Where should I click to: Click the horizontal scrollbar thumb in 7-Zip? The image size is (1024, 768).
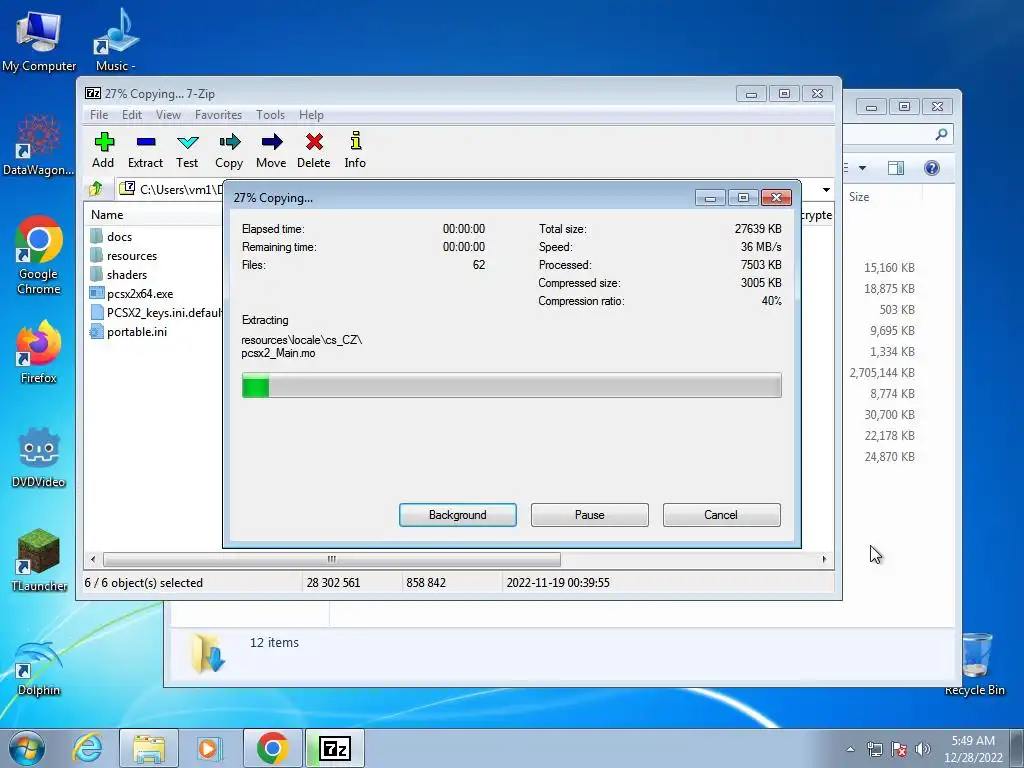coord(332,560)
